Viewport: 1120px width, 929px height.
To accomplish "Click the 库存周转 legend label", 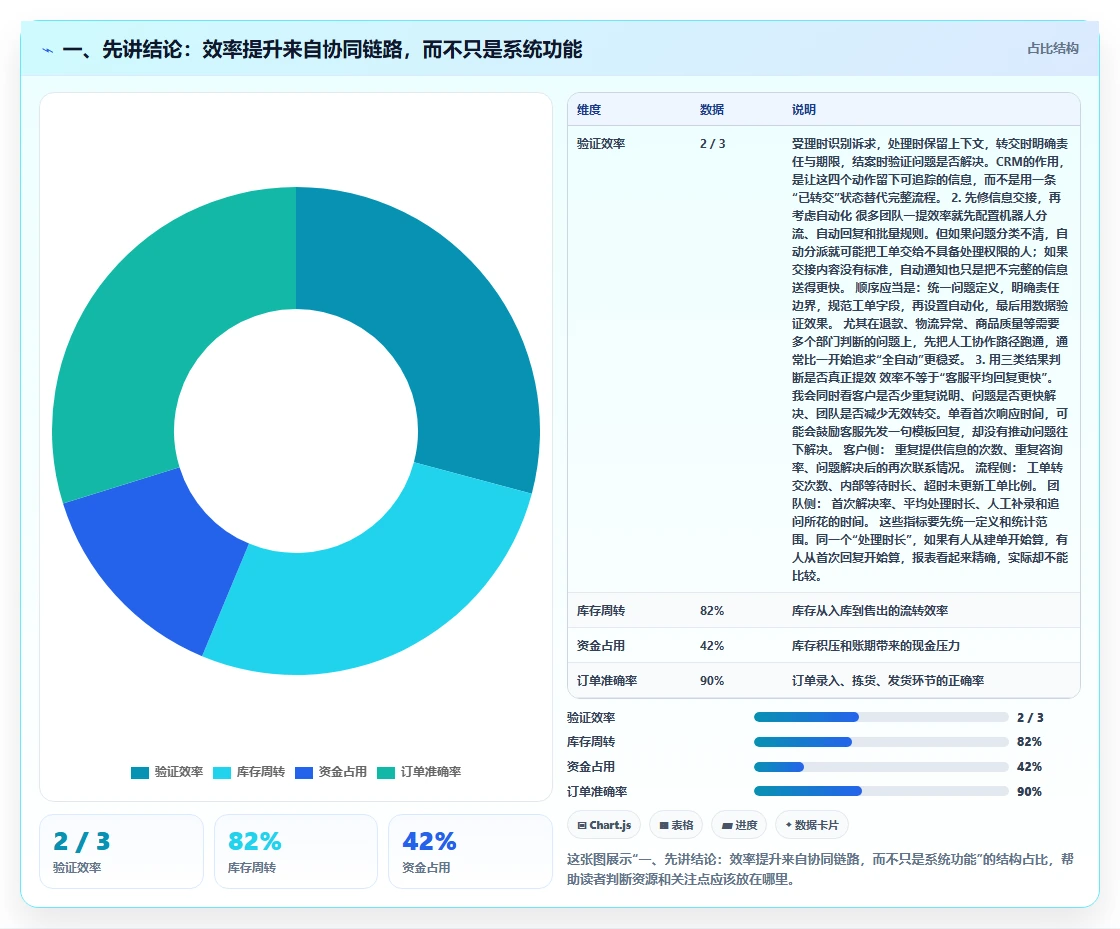I will pyautogui.click(x=261, y=772).
